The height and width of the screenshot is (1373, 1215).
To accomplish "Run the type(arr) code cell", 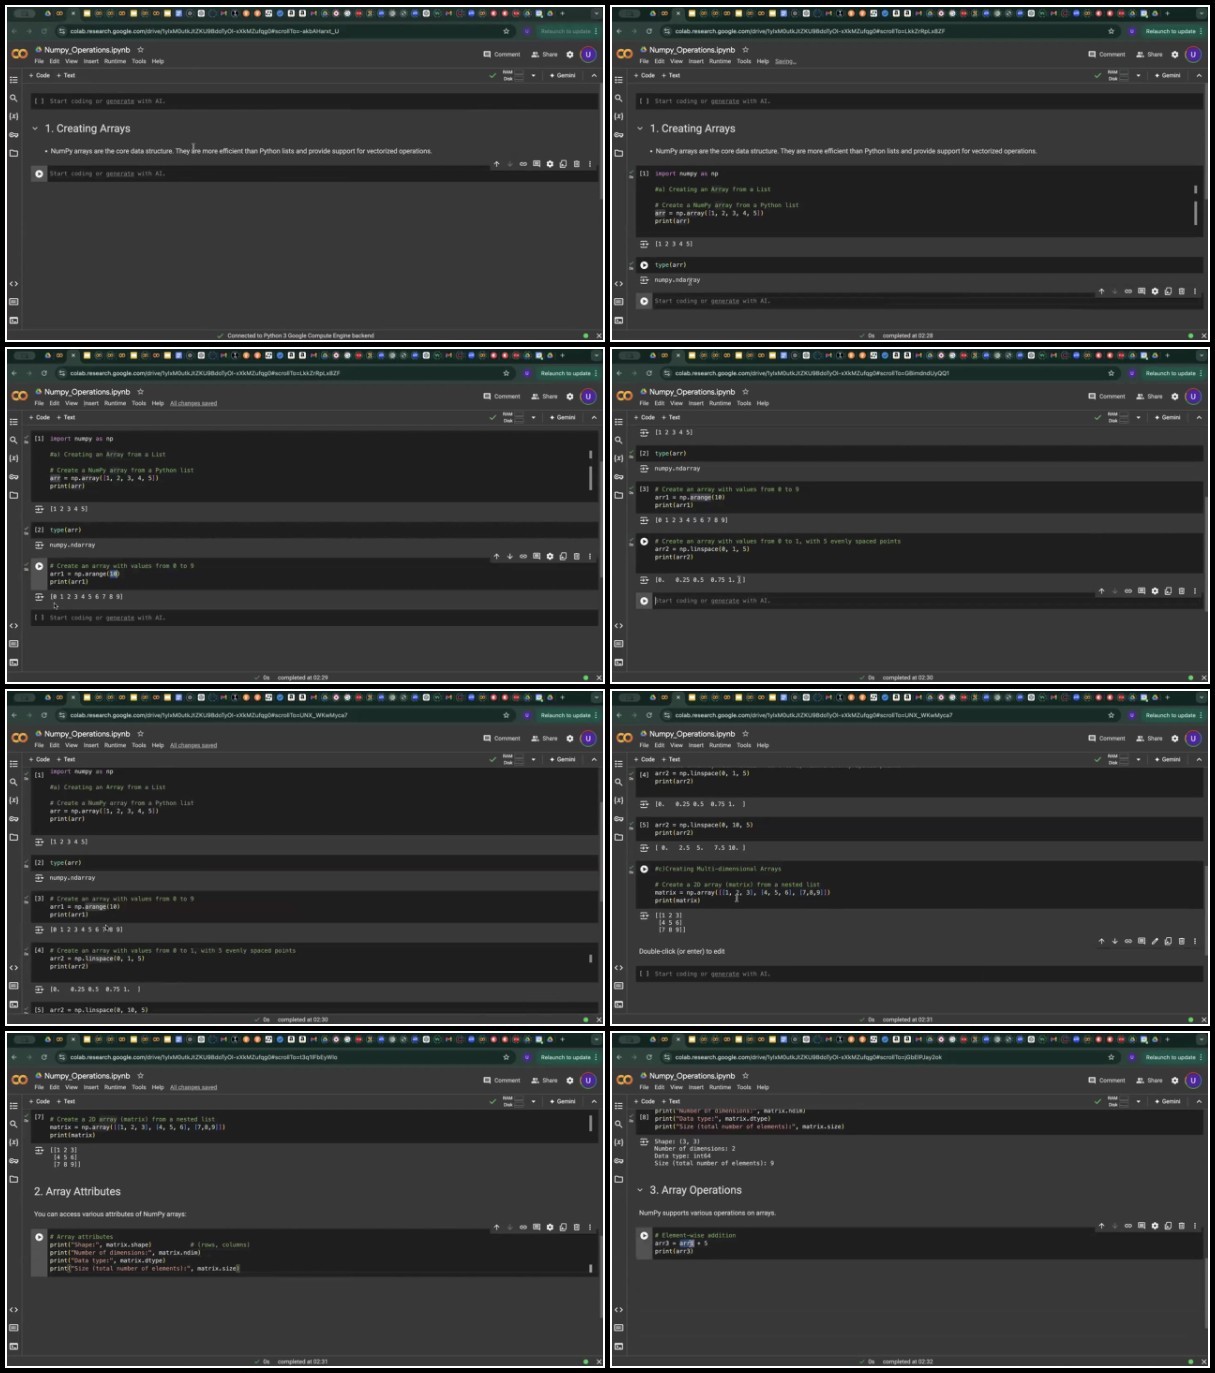I will (x=644, y=265).
